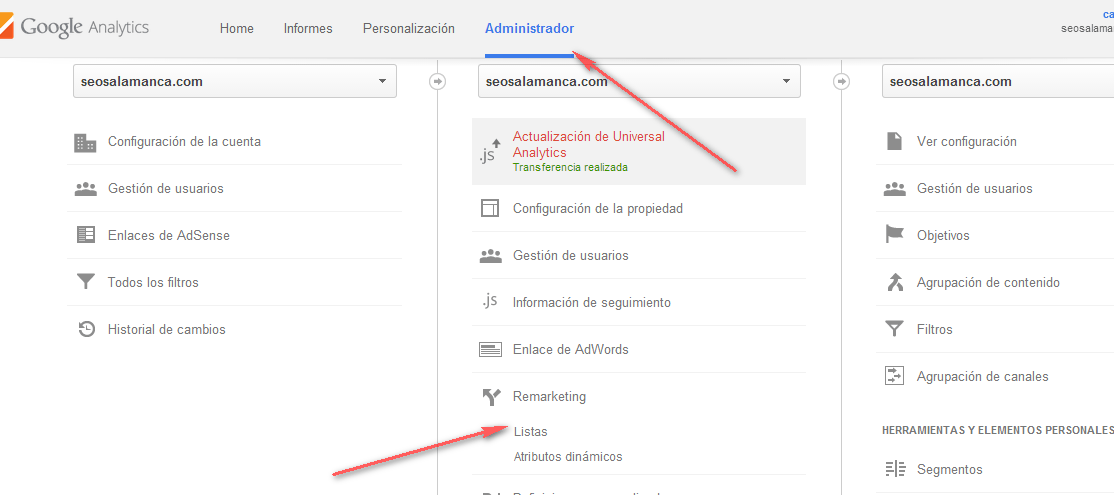
Task: Click the funnel icon beside Filtros in view column
Action: tap(894, 329)
